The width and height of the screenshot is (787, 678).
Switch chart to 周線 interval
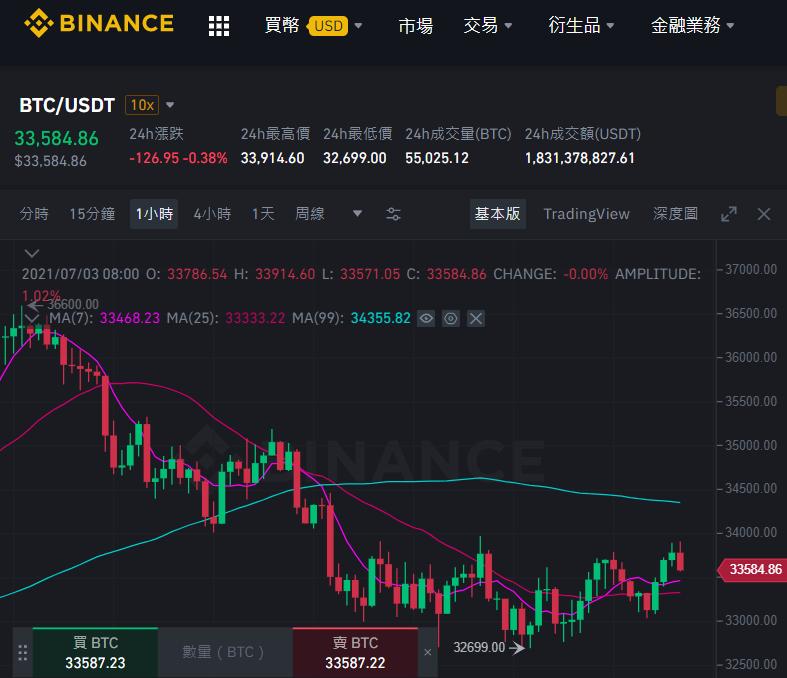[310, 214]
